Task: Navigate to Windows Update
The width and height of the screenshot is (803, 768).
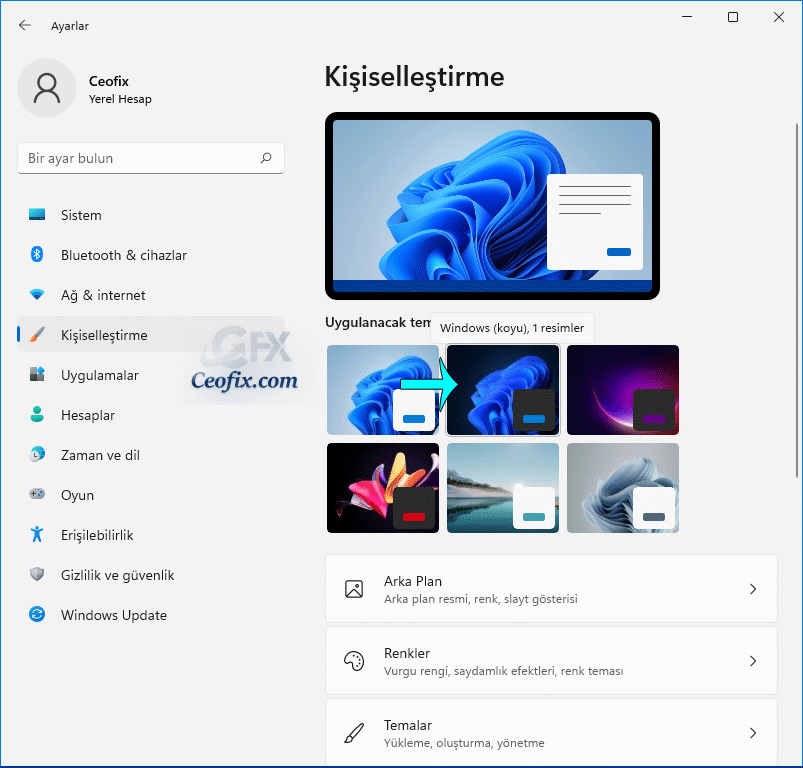Action: point(151,614)
